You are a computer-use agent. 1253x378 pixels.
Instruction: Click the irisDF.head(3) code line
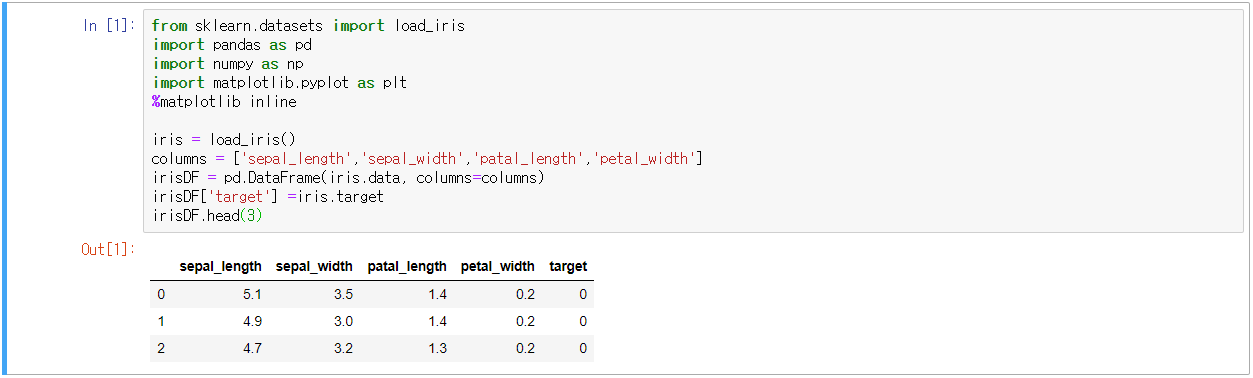point(207,216)
